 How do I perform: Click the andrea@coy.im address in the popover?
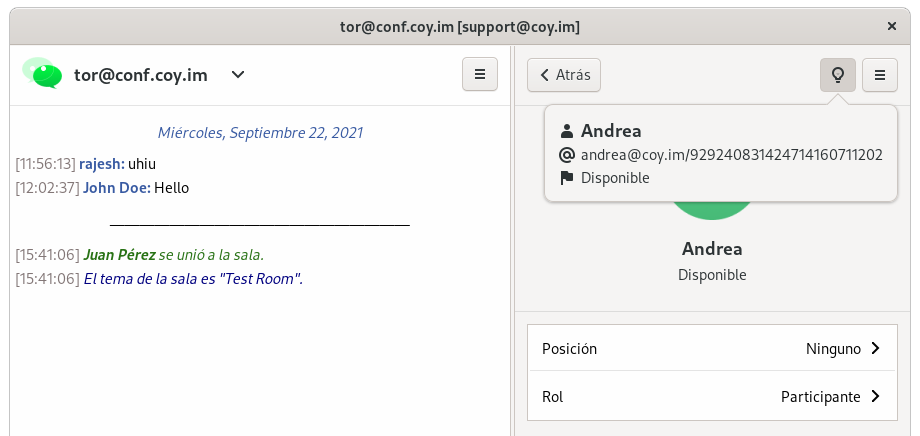click(x=731, y=155)
